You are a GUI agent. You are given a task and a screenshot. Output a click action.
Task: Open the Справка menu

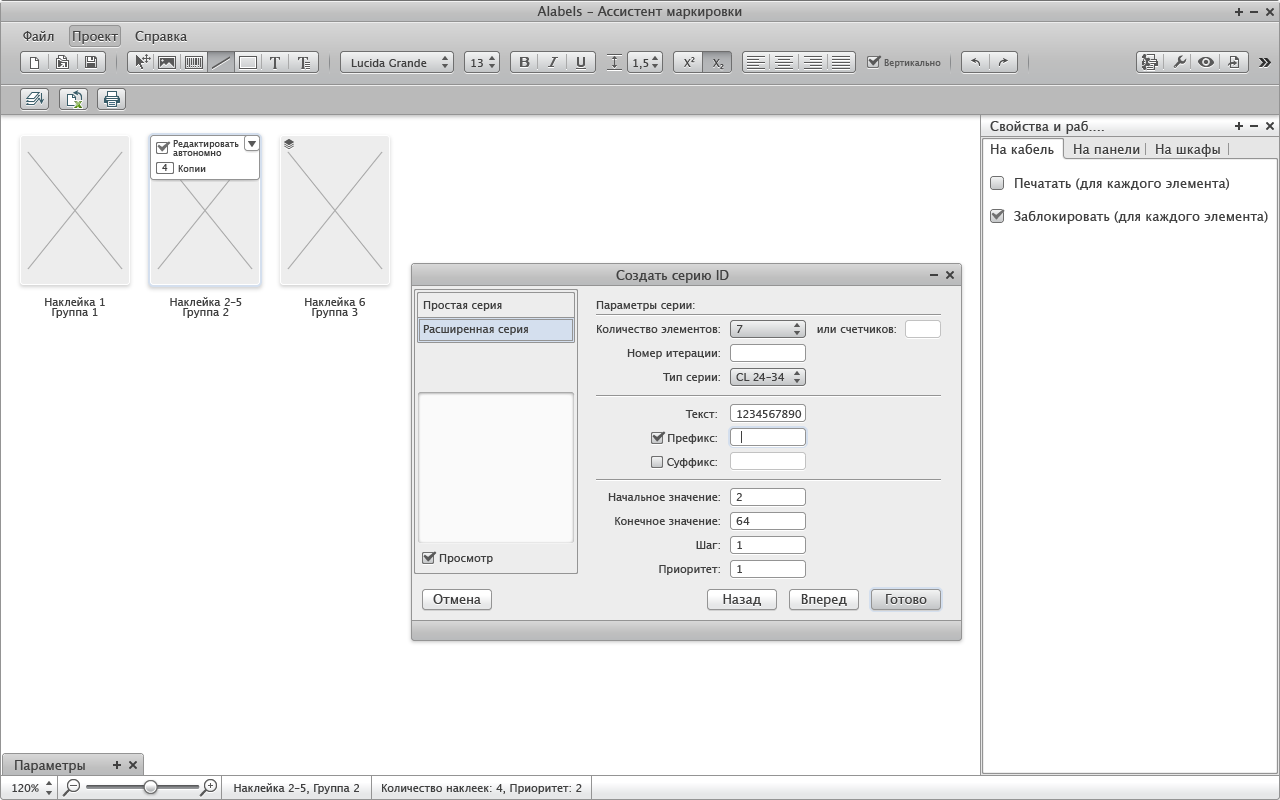pos(161,36)
